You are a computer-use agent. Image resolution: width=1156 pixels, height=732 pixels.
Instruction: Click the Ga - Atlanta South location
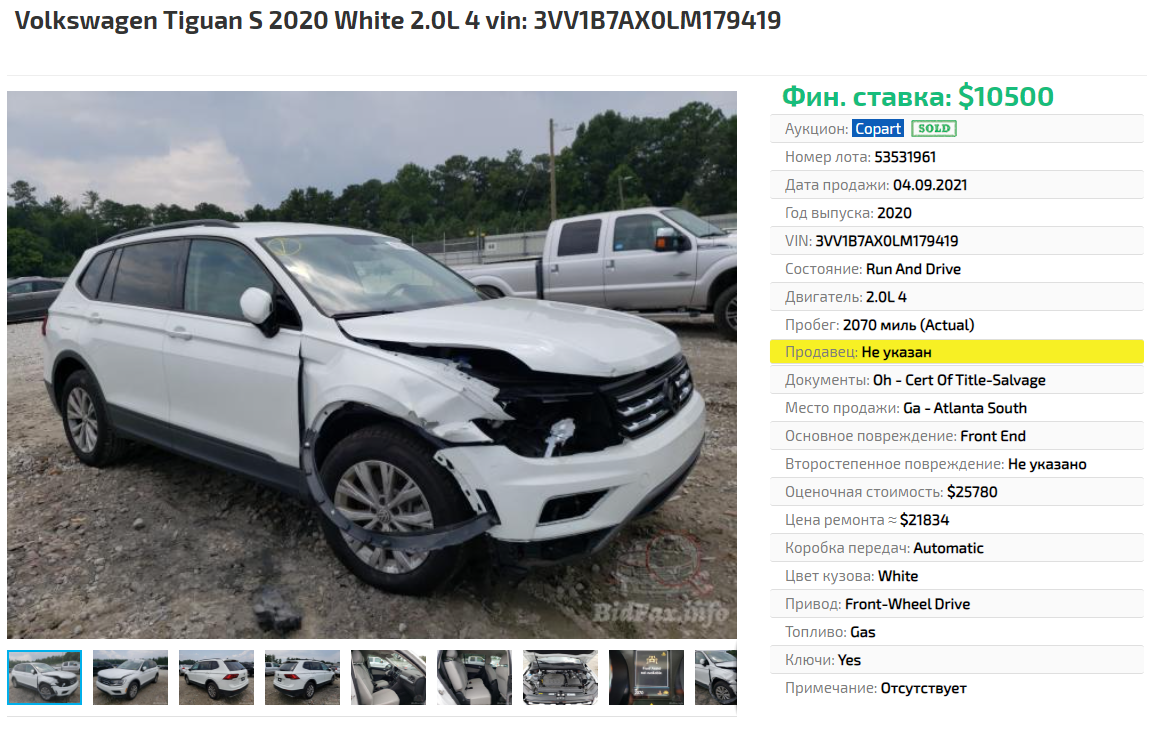click(964, 408)
